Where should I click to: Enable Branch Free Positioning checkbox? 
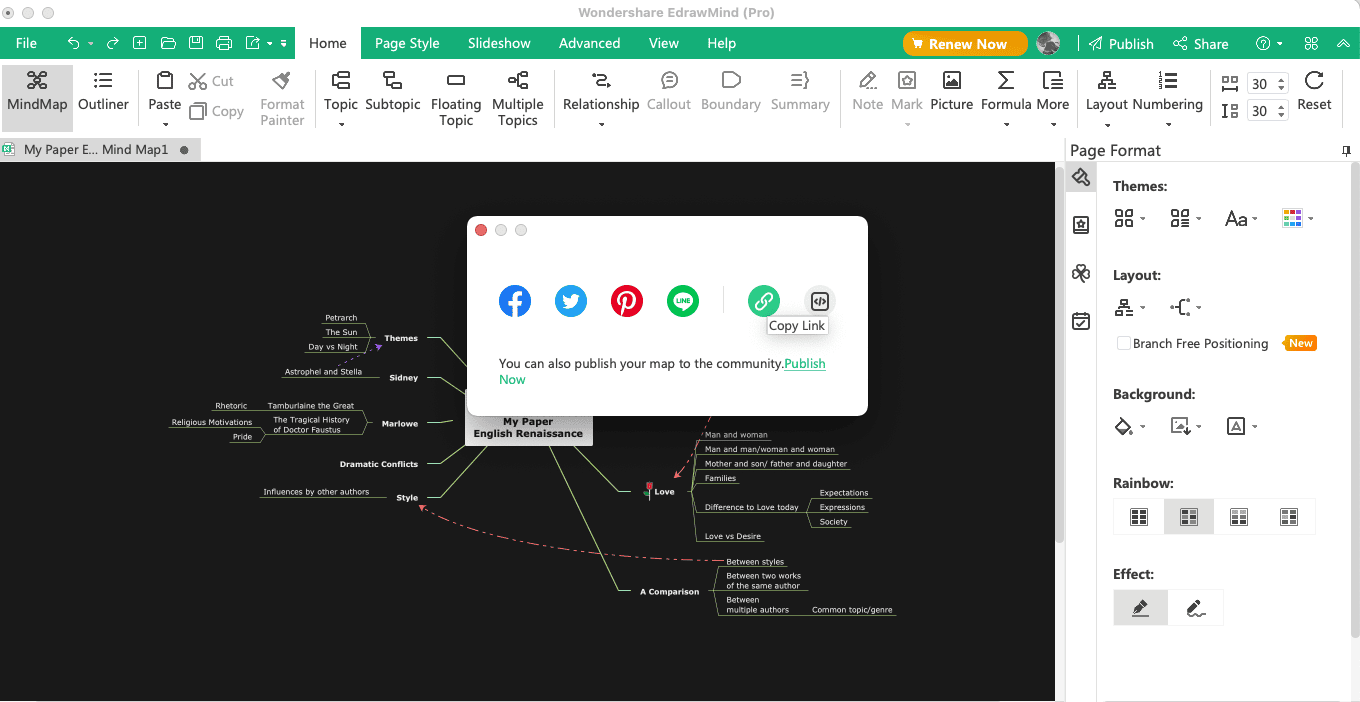click(x=1124, y=343)
